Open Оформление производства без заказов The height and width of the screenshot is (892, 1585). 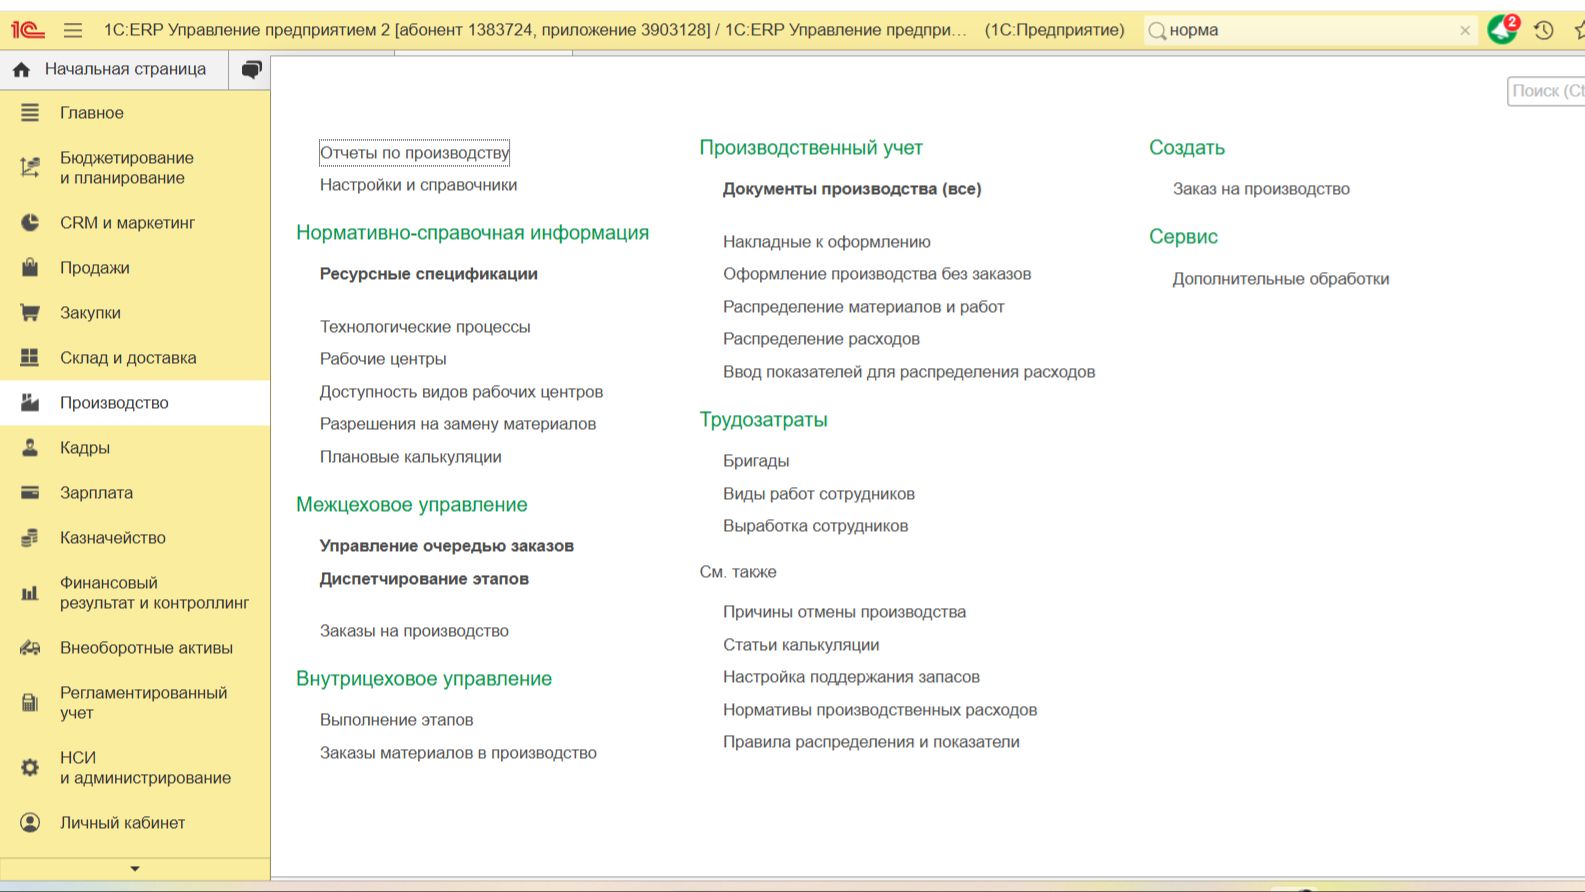coord(877,274)
